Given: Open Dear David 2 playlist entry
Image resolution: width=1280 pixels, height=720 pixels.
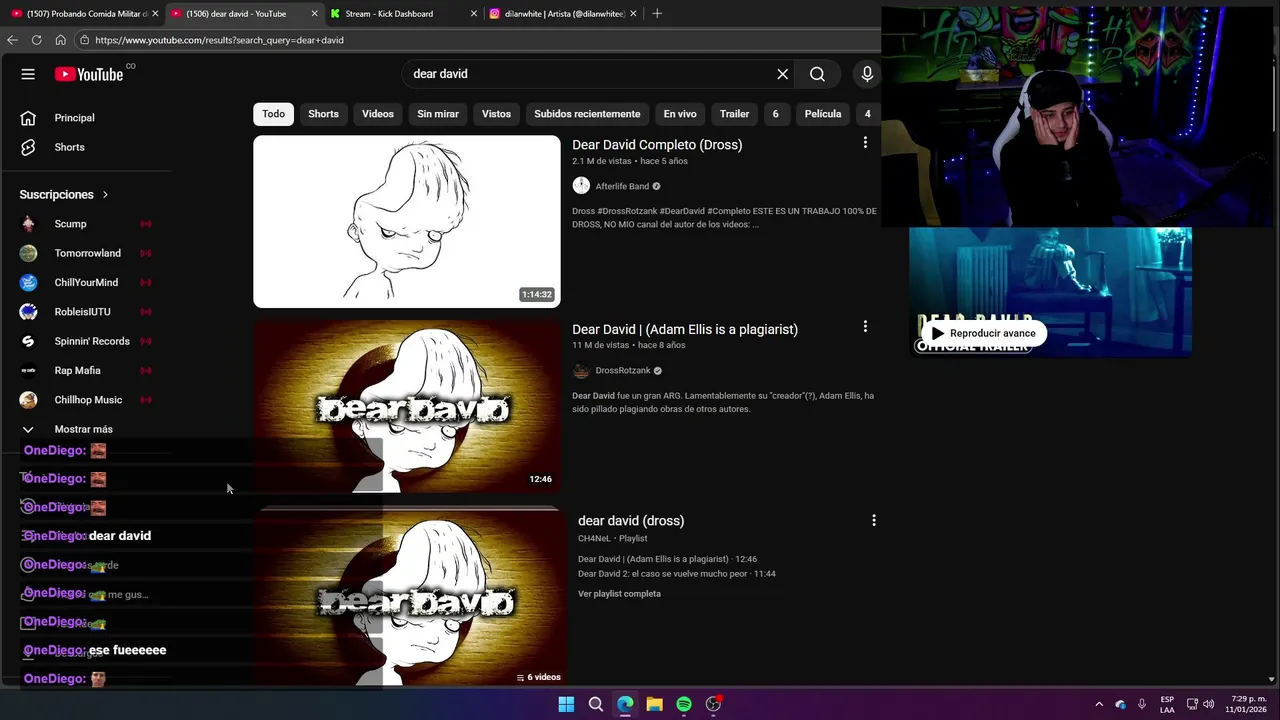Looking at the screenshot, I should click(x=677, y=574).
